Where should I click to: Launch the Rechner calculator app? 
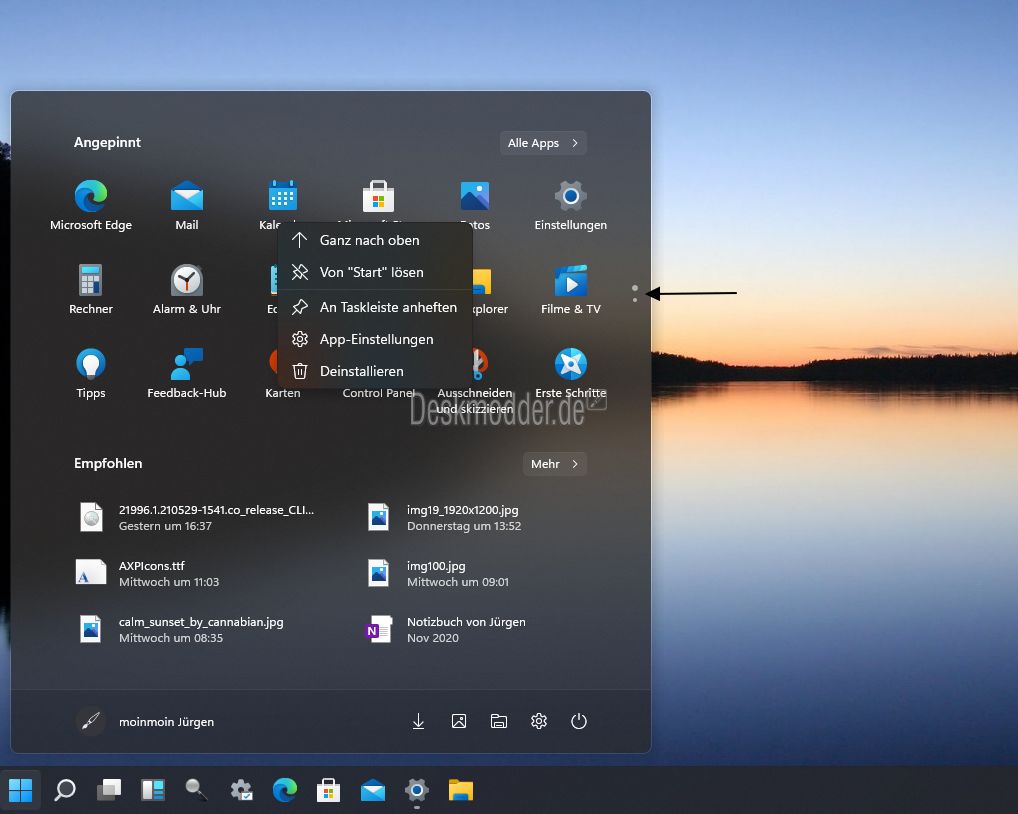coord(91,290)
